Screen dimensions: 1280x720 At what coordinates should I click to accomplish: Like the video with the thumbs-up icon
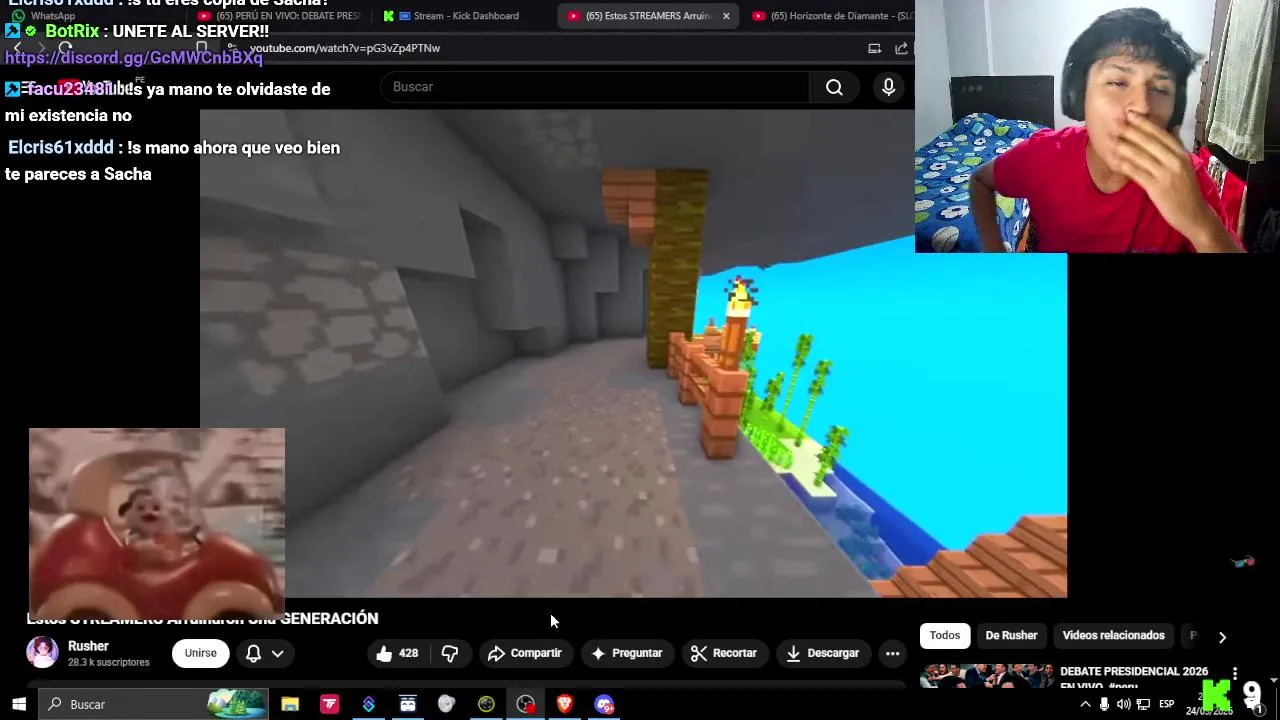coord(396,653)
